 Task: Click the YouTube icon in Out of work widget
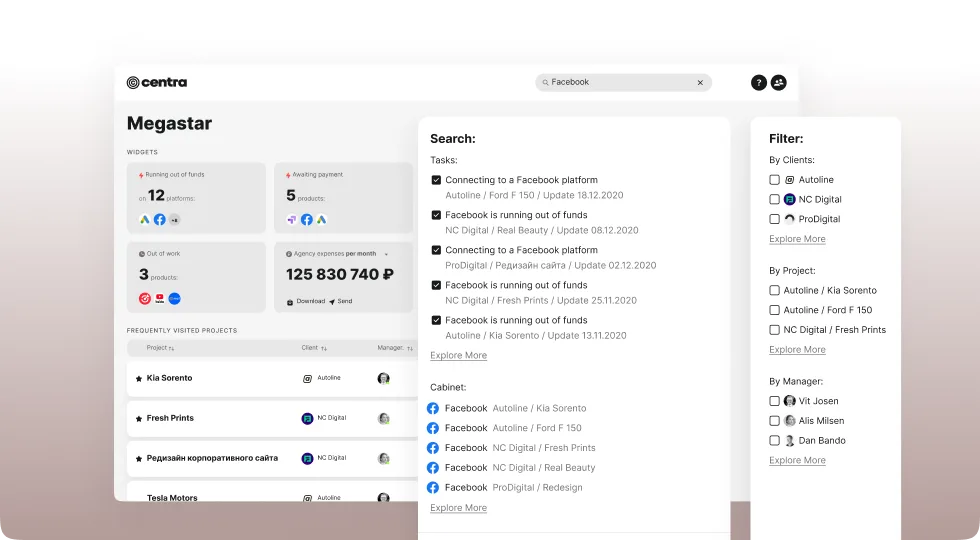pyautogui.click(x=159, y=299)
